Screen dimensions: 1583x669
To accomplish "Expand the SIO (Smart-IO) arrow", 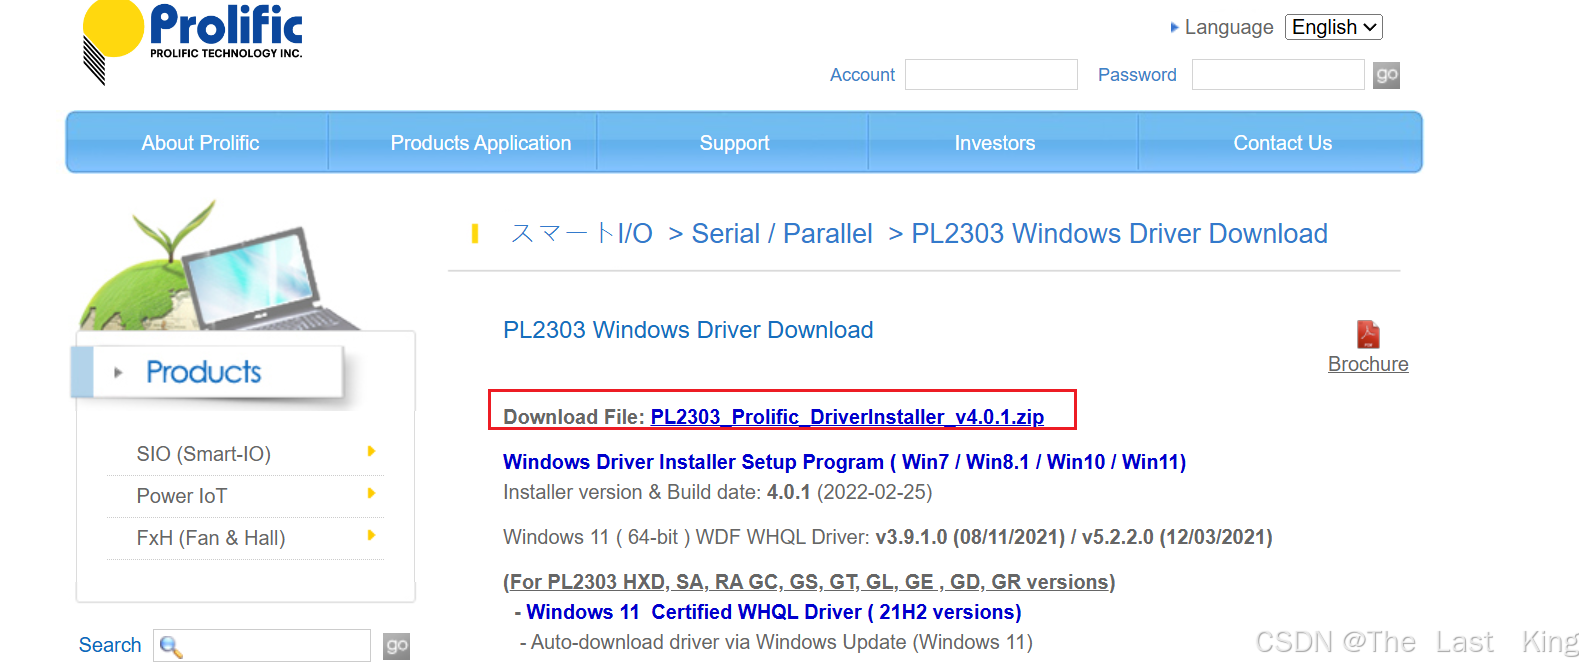I will coord(371,452).
